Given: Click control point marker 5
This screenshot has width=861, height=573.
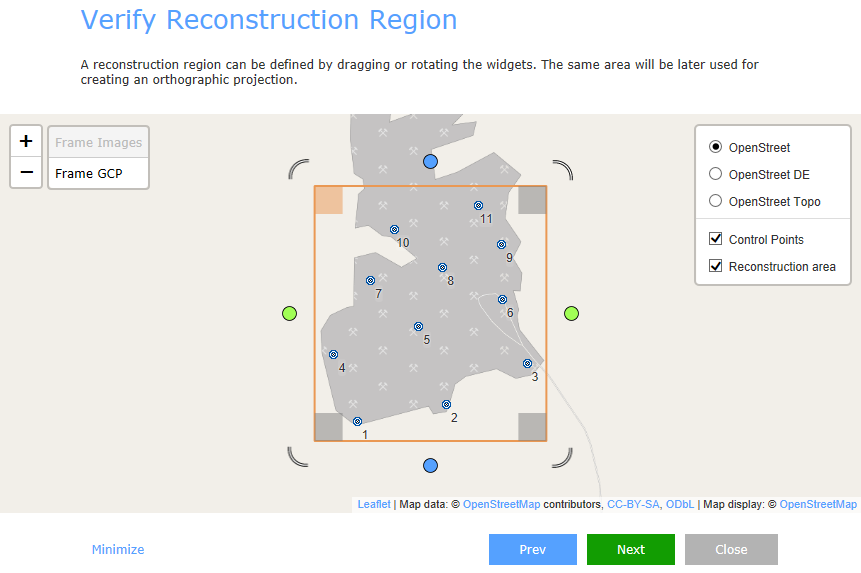Looking at the screenshot, I should (418, 326).
